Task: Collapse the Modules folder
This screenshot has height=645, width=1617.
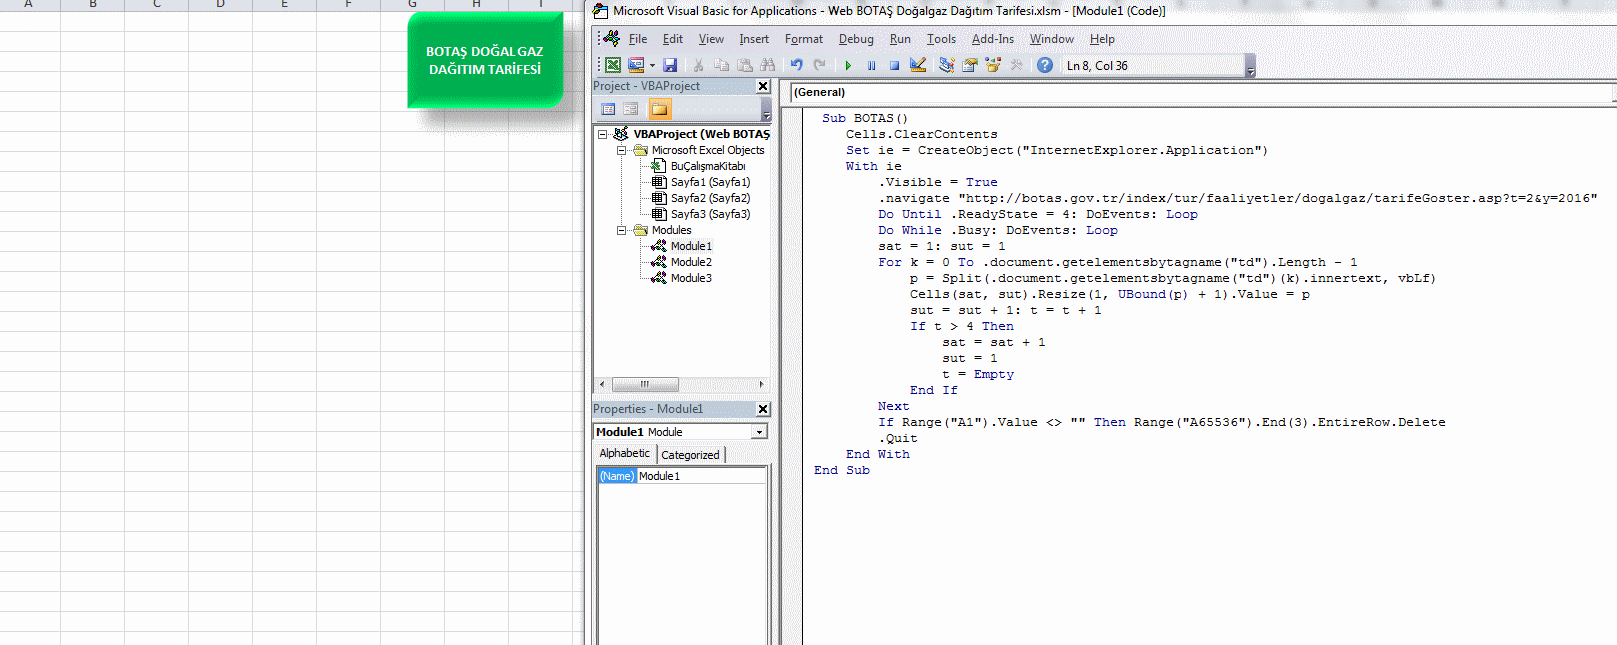Action: pos(621,230)
